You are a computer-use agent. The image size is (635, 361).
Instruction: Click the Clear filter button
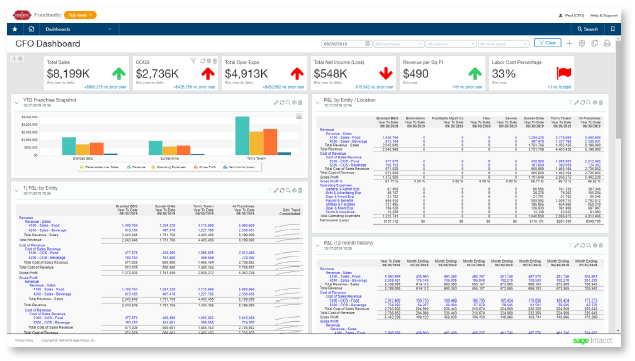pyautogui.click(x=548, y=43)
